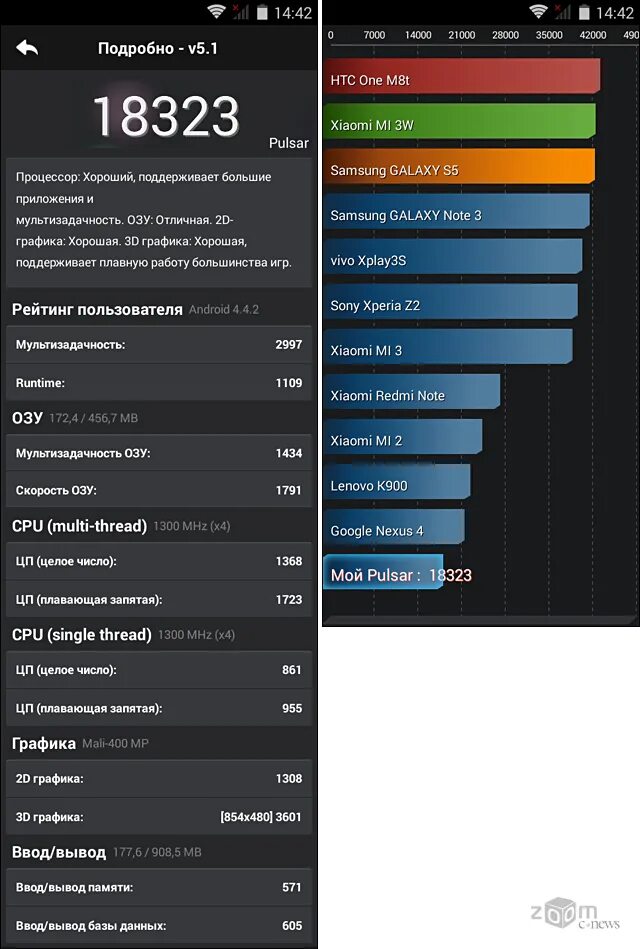Select the HTC One M8t red bar
Viewport: 640px width, 949px height.
click(462, 76)
